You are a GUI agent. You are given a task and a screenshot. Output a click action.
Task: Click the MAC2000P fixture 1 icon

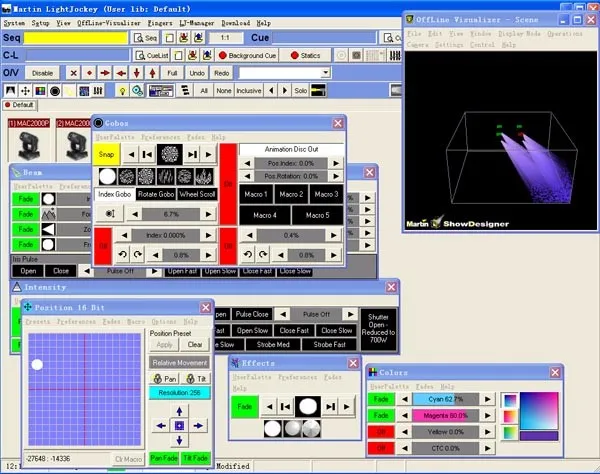pyautogui.click(x=29, y=140)
